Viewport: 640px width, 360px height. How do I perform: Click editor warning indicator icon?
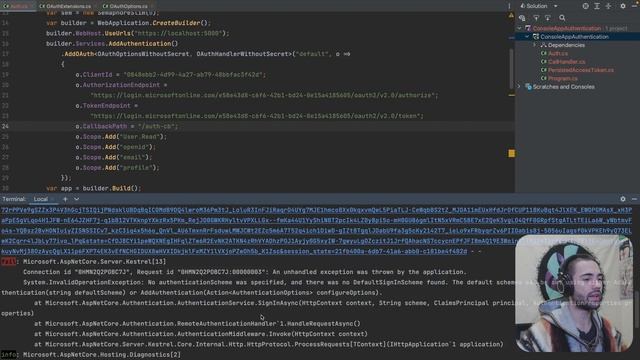coord(511,15)
